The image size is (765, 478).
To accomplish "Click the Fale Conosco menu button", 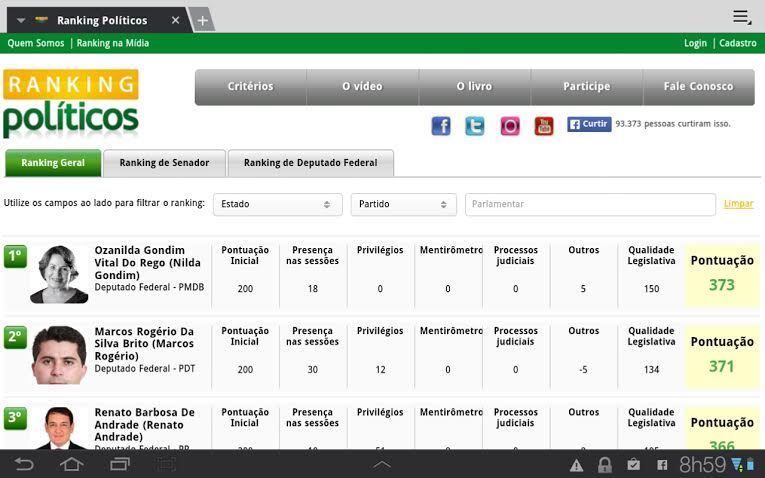I will (698, 87).
